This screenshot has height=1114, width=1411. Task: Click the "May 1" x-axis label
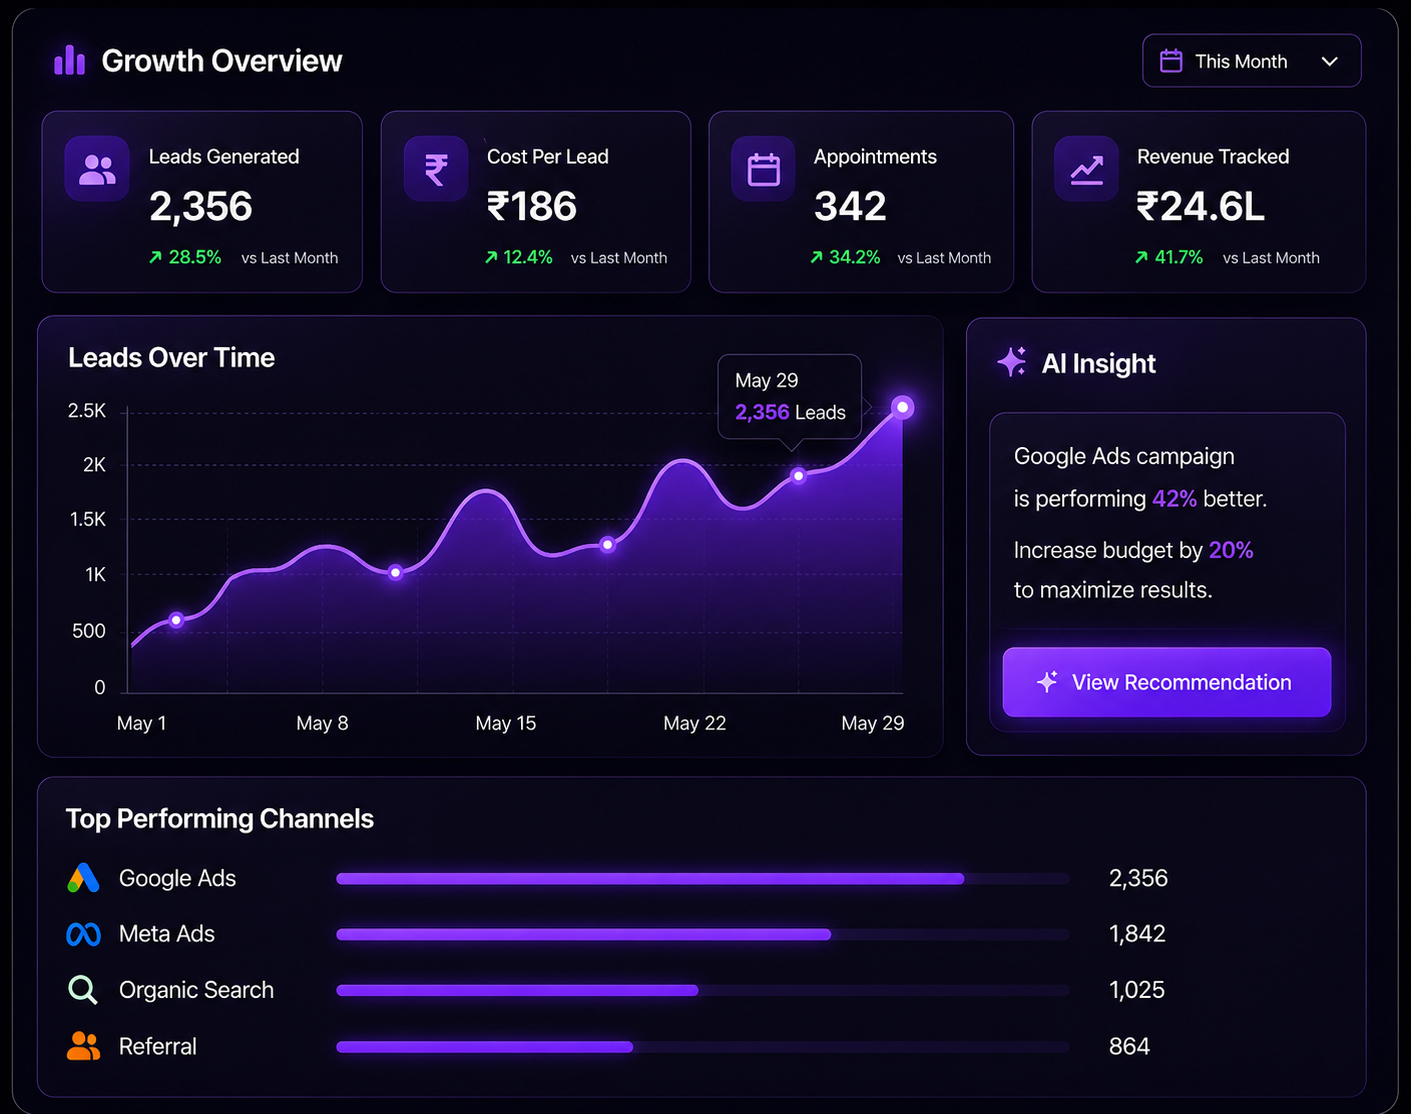[142, 723]
